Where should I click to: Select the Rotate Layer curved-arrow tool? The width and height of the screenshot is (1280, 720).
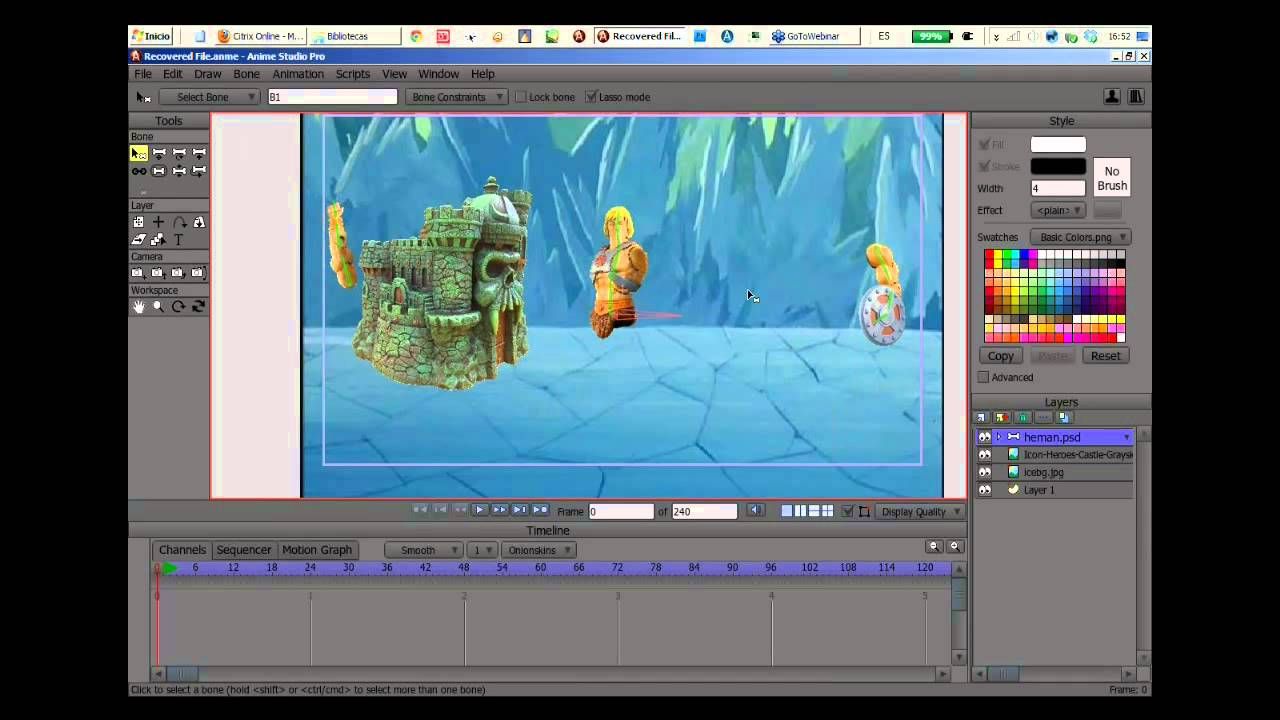coord(179,222)
